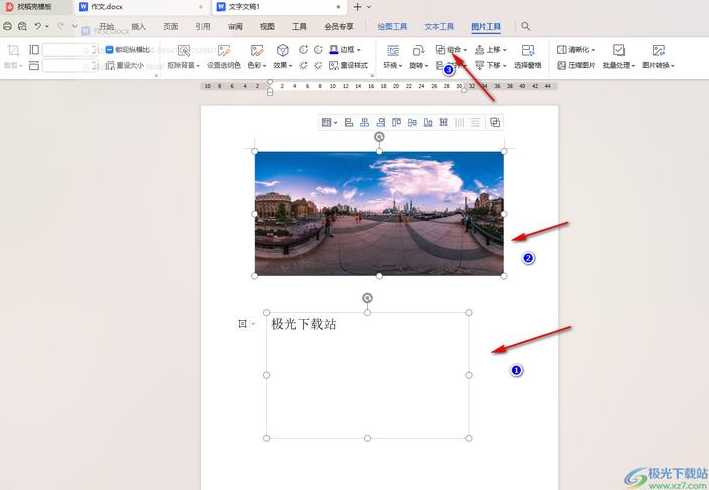Click align middle icon in floating toolbar
Viewport: 709px width, 490px height.
coord(412,122)
